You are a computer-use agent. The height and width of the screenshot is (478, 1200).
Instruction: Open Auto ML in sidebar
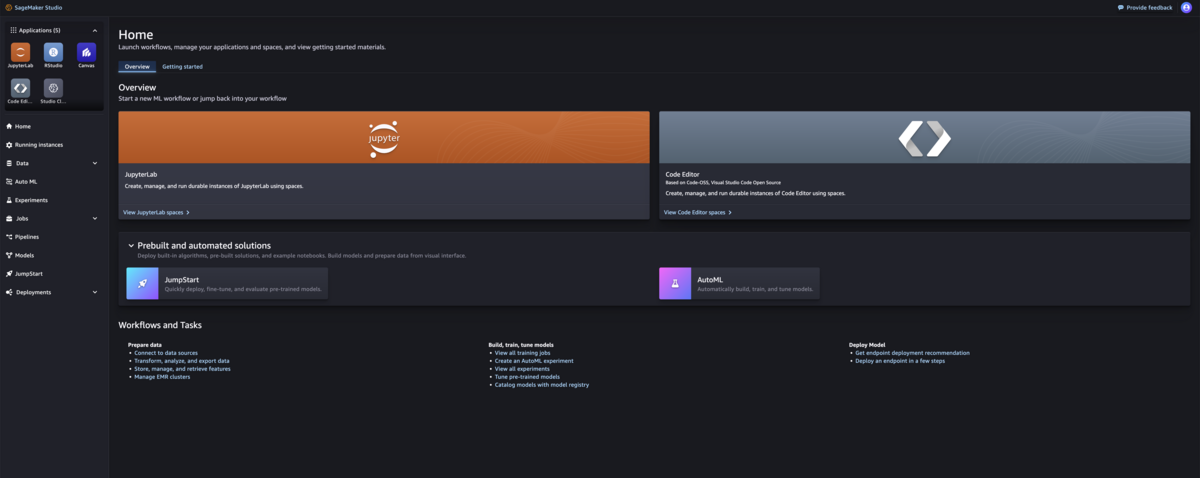[25, 182]
